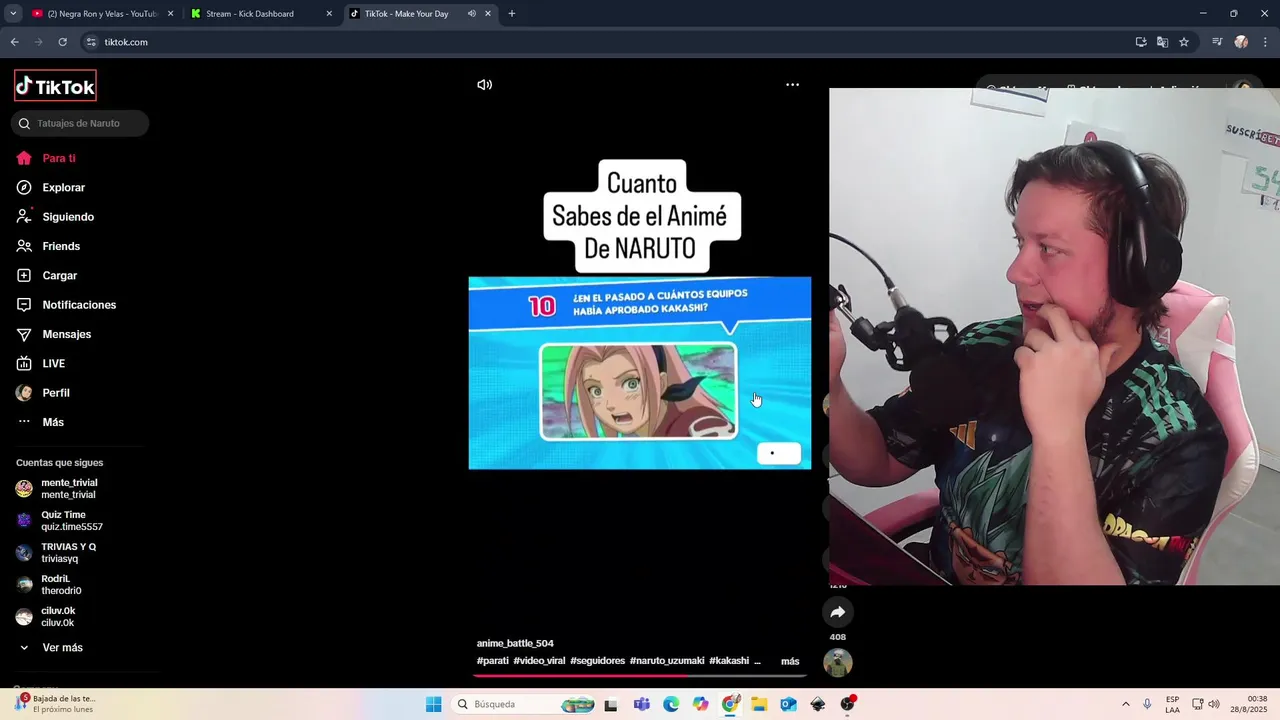Open File Explorer from taskbar
The width and height of the screenshot is (1280, 720).
coord(759,704)
